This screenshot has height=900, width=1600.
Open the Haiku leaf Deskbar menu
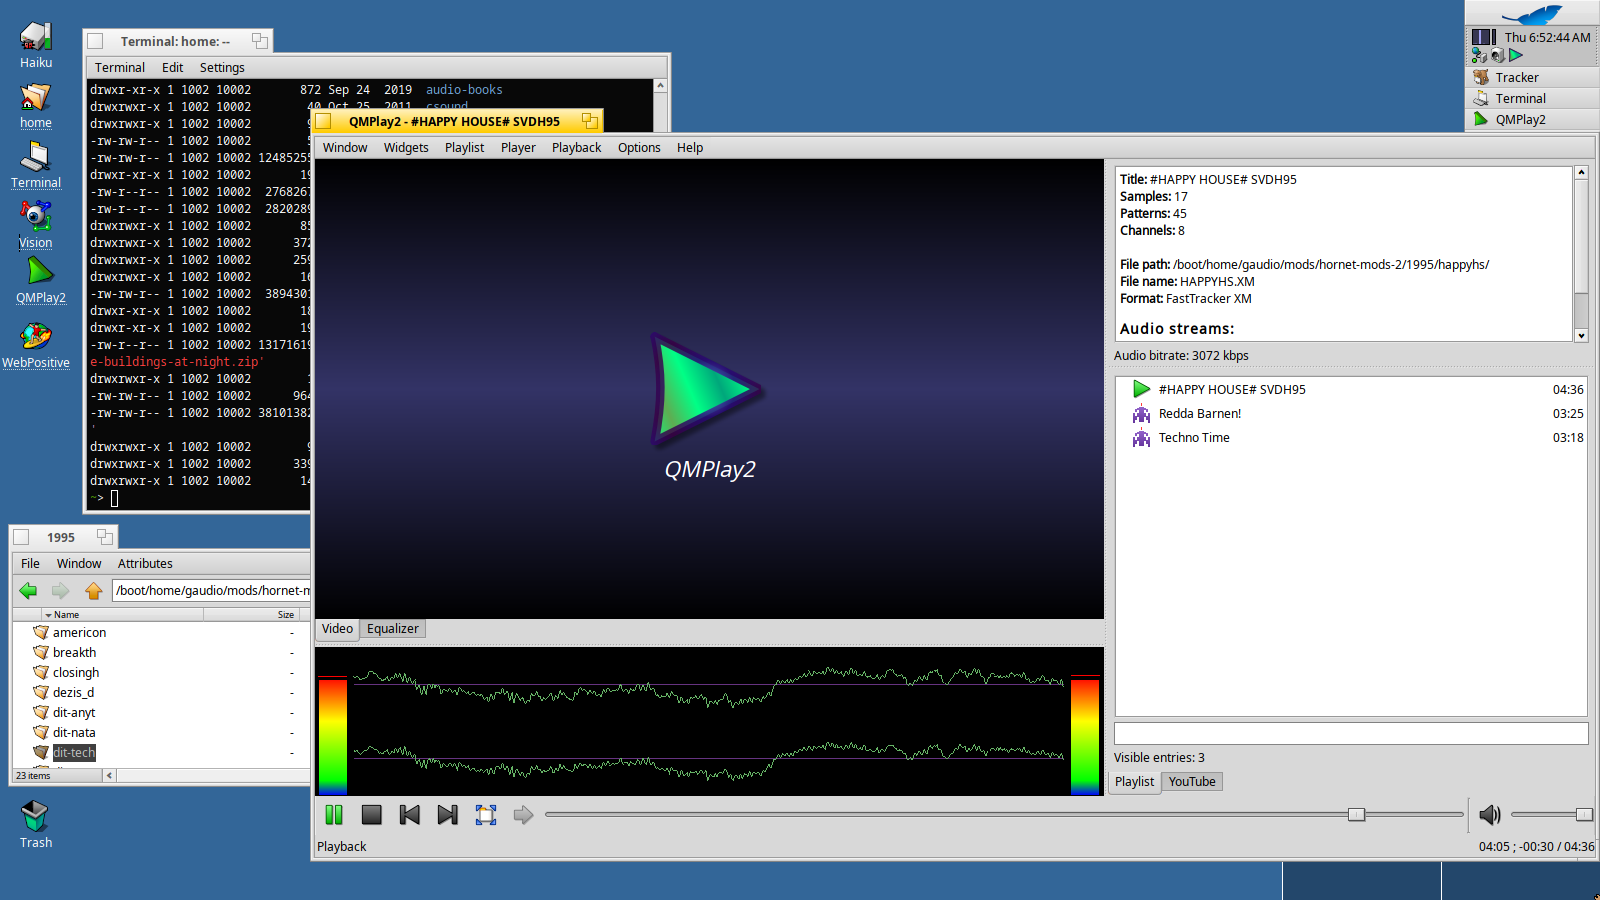point(1532,14)
